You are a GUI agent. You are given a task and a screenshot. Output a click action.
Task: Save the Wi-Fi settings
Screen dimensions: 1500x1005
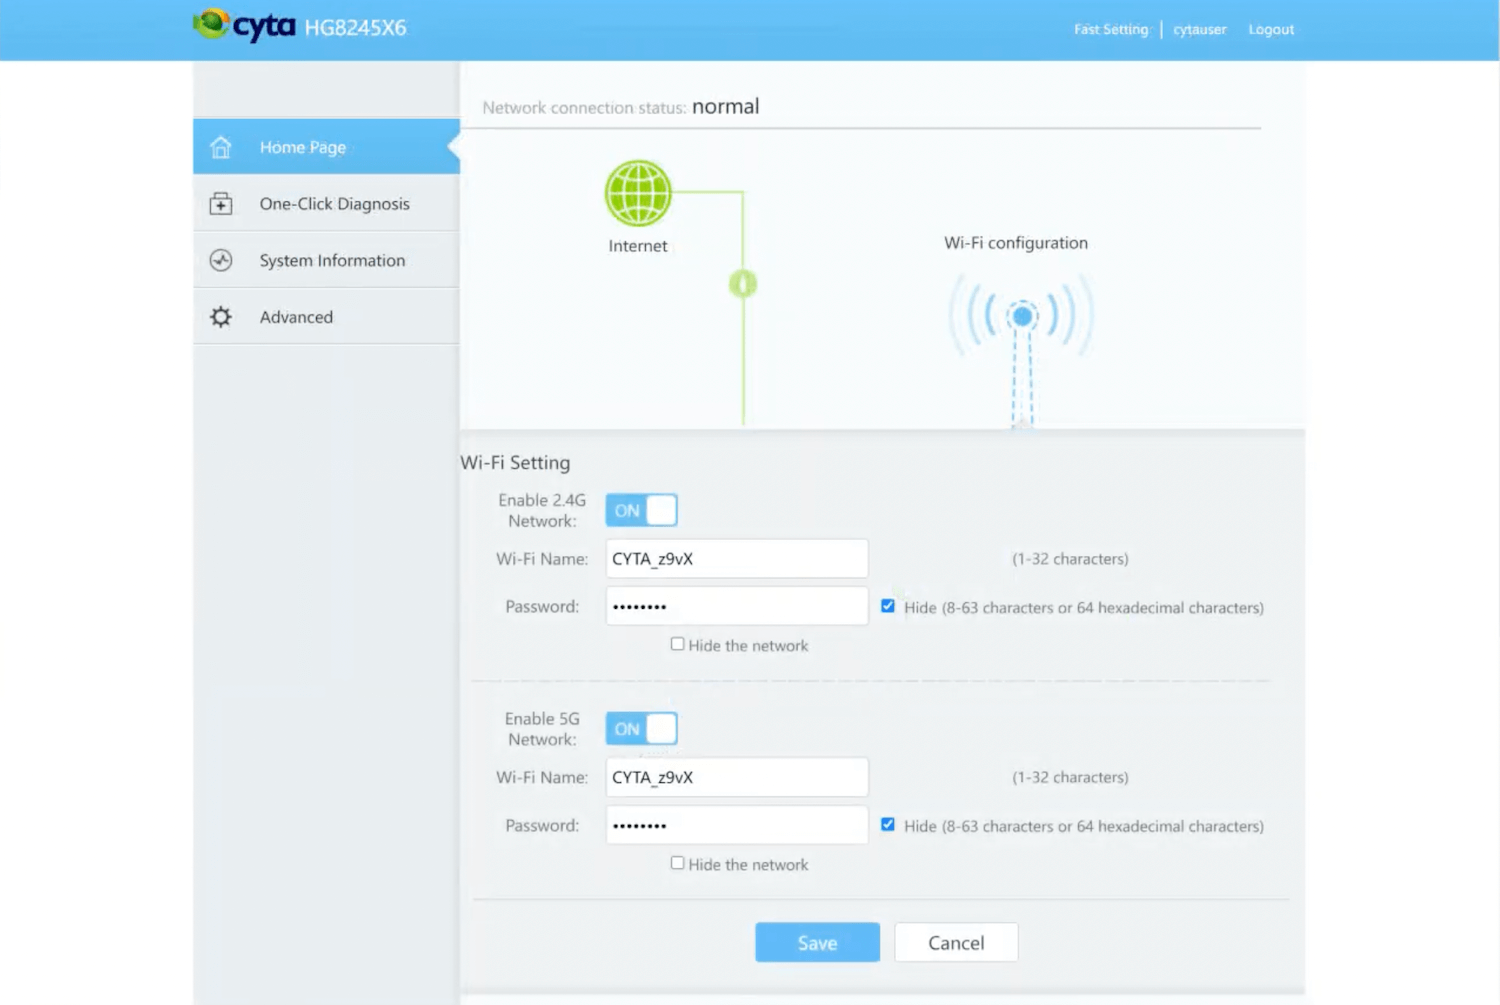(817, 942)
